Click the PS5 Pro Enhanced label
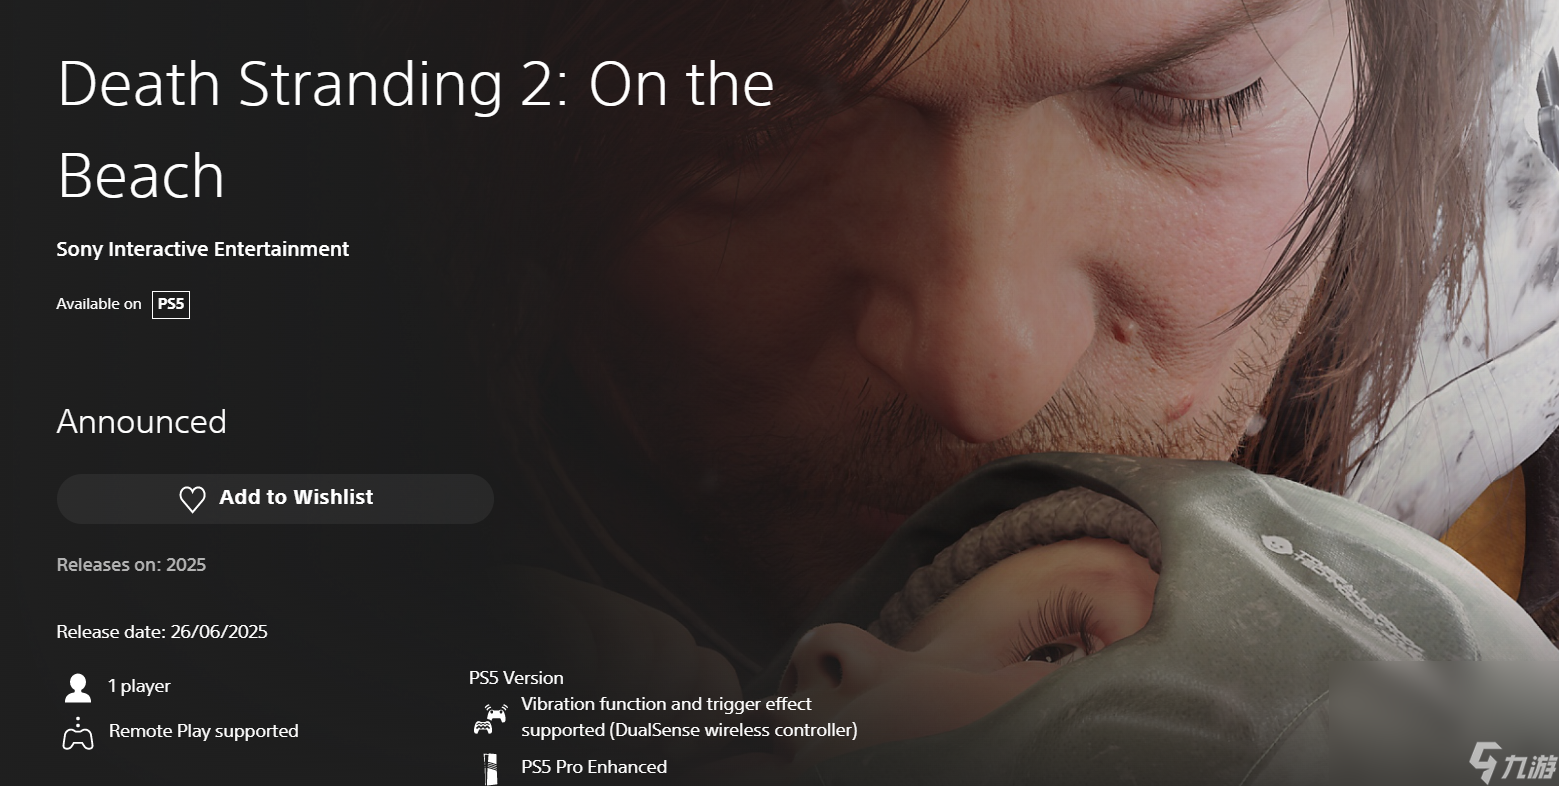This screenshot has height=786, width=1559. click(x=594, y=767)
